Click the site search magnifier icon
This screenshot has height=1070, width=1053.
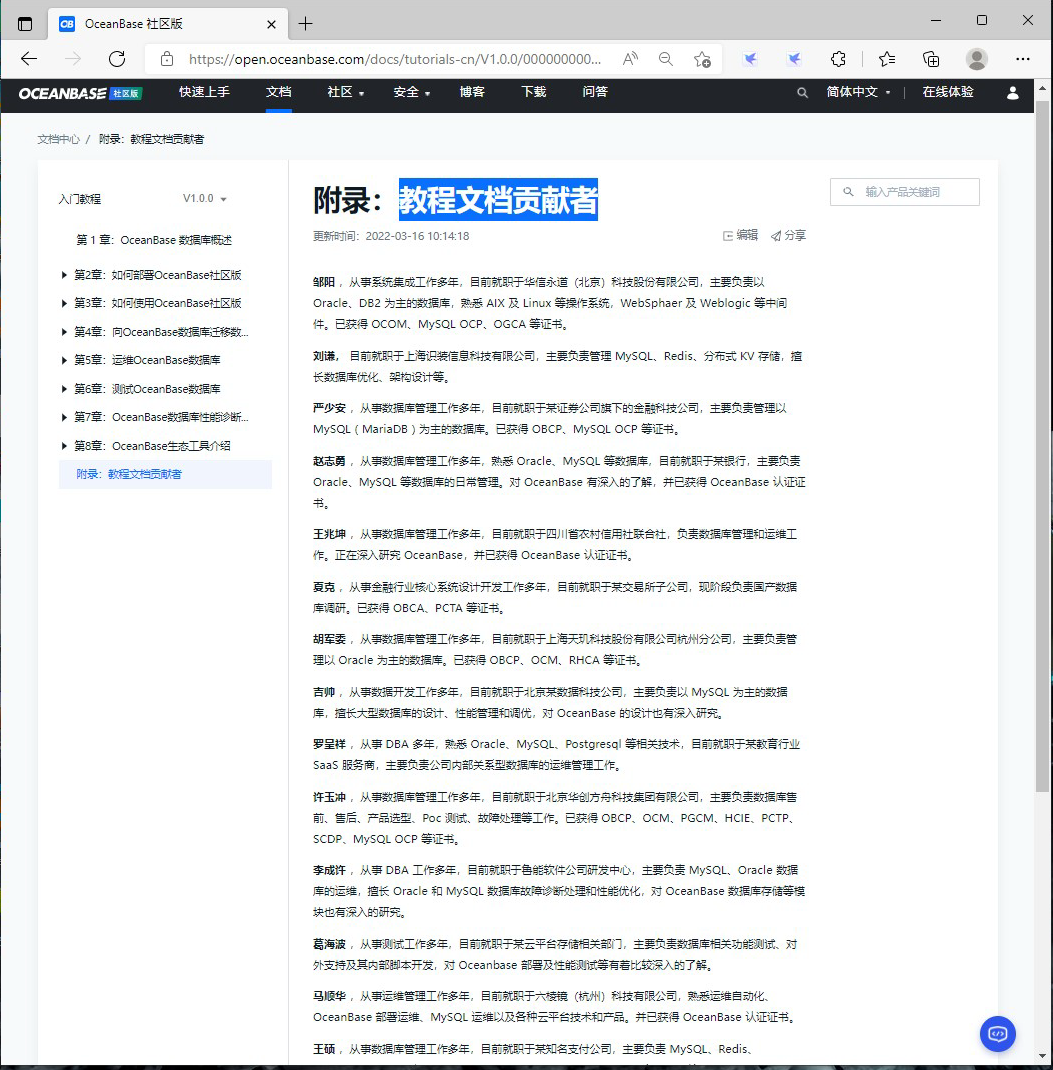[802, 93]
